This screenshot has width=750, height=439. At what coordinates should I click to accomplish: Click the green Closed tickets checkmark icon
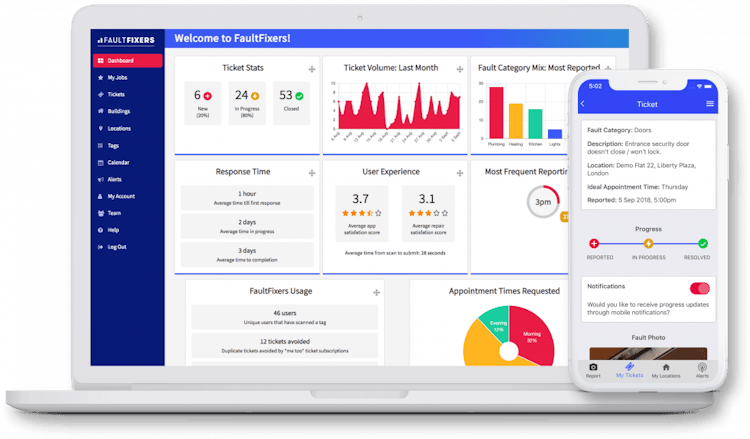[299, 96]
